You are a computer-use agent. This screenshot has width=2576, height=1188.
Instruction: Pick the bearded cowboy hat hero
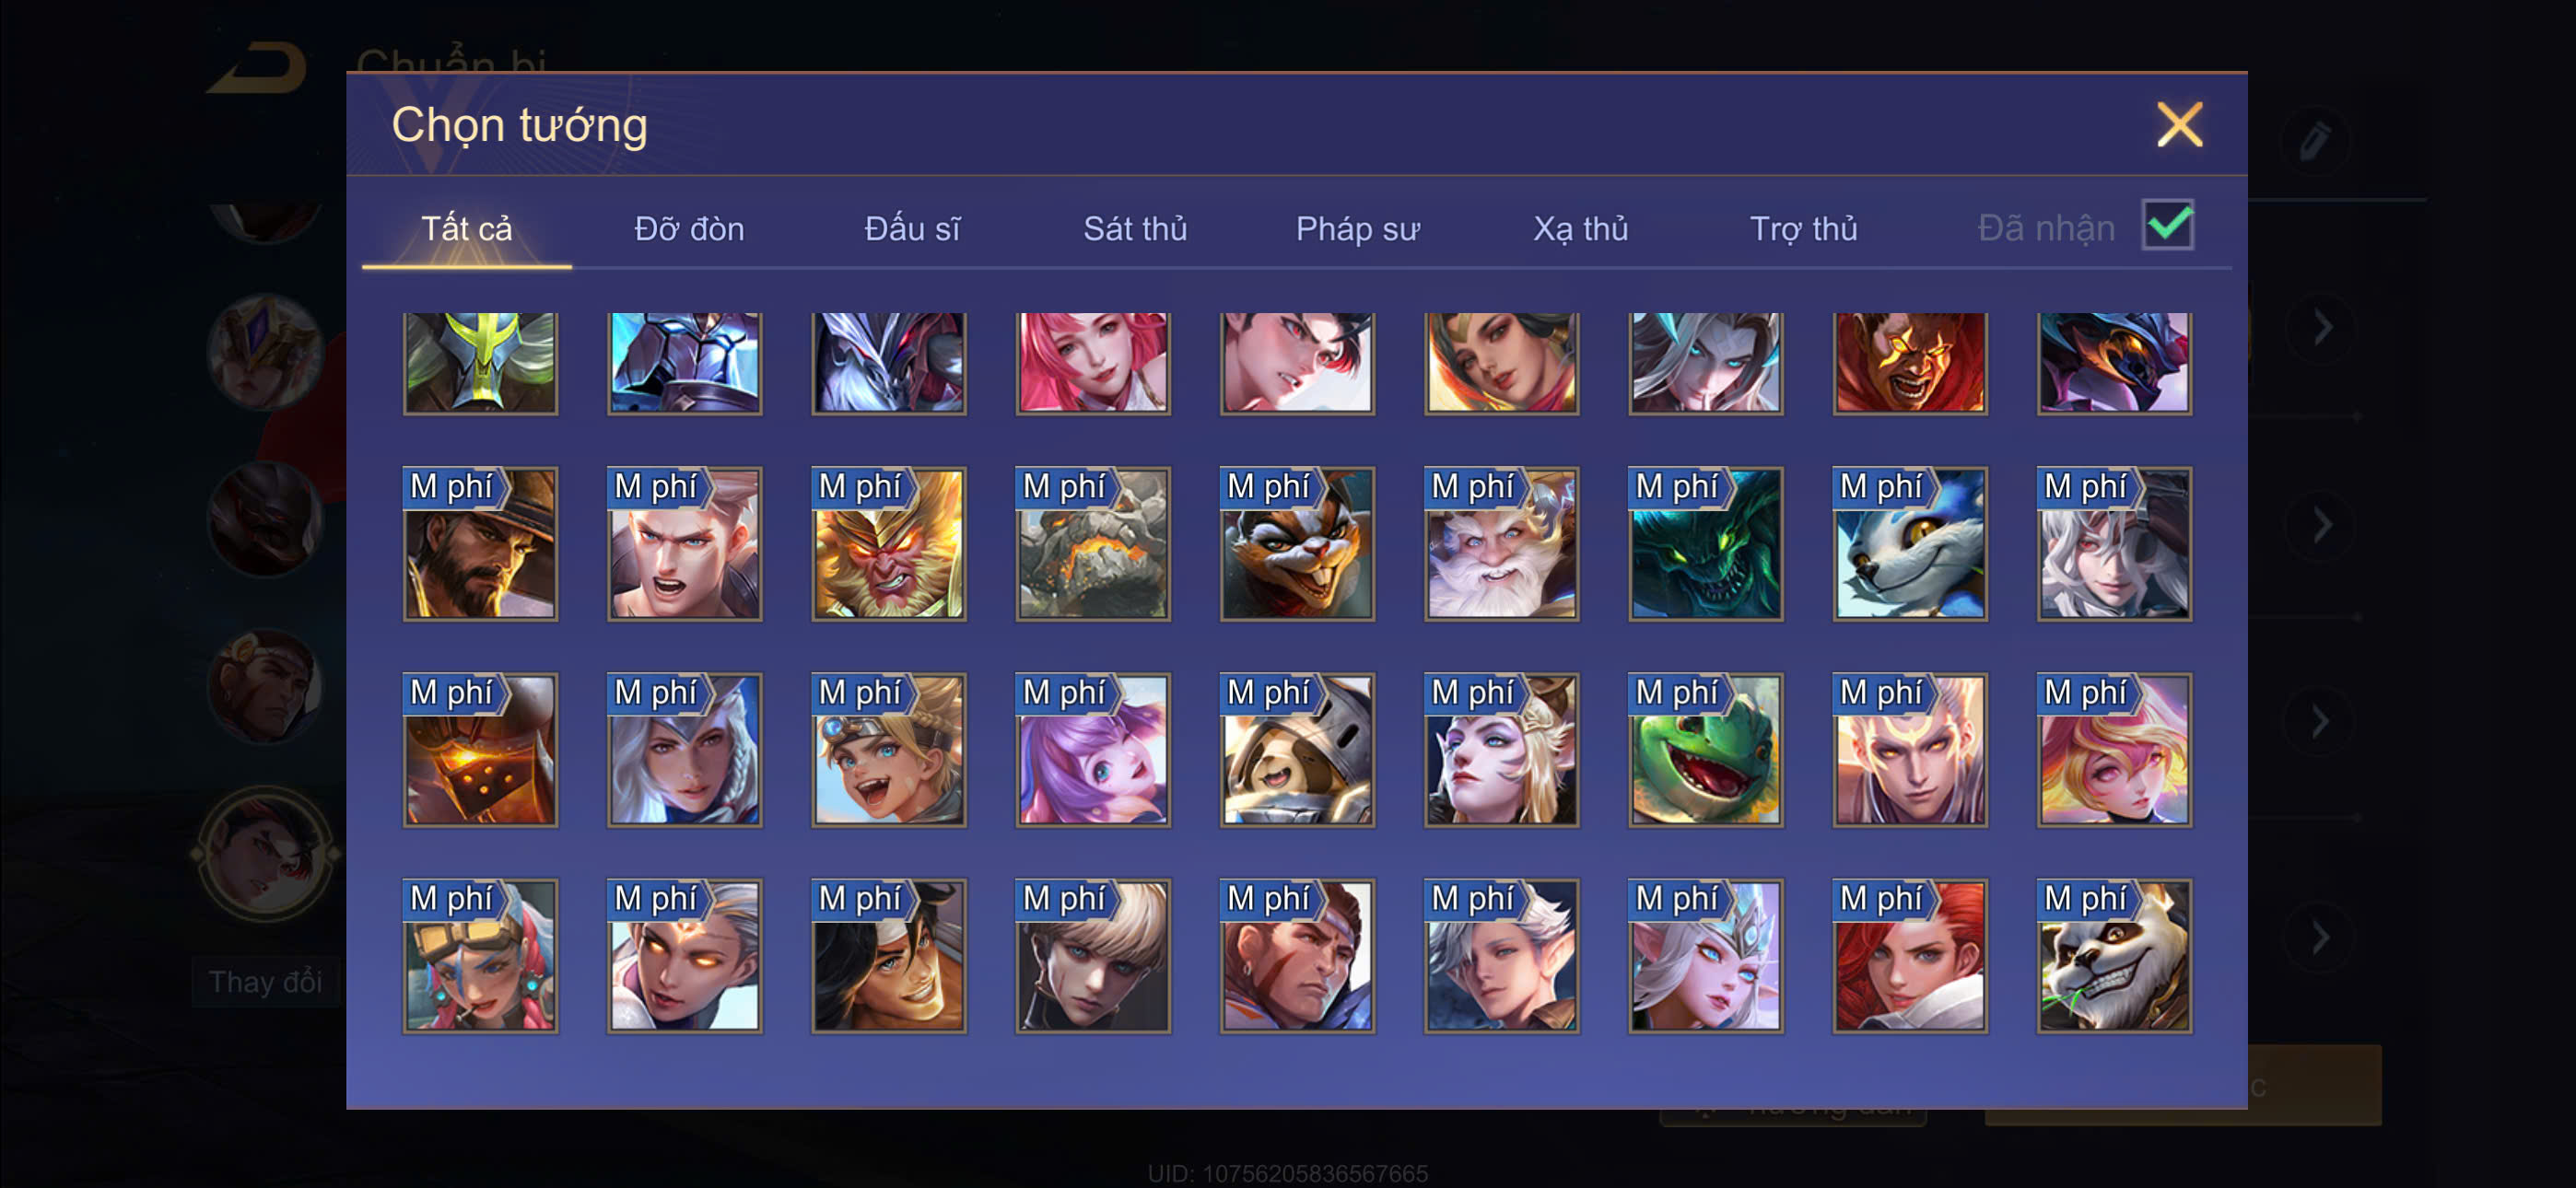click(480, 543)
